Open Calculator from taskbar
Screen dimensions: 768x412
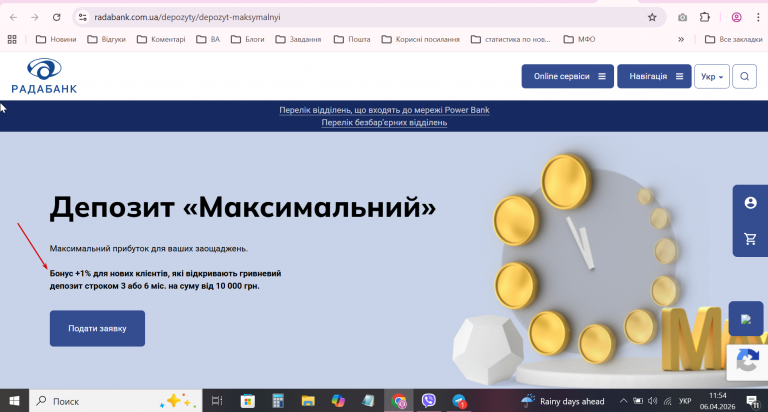click(x=278, y=401)
